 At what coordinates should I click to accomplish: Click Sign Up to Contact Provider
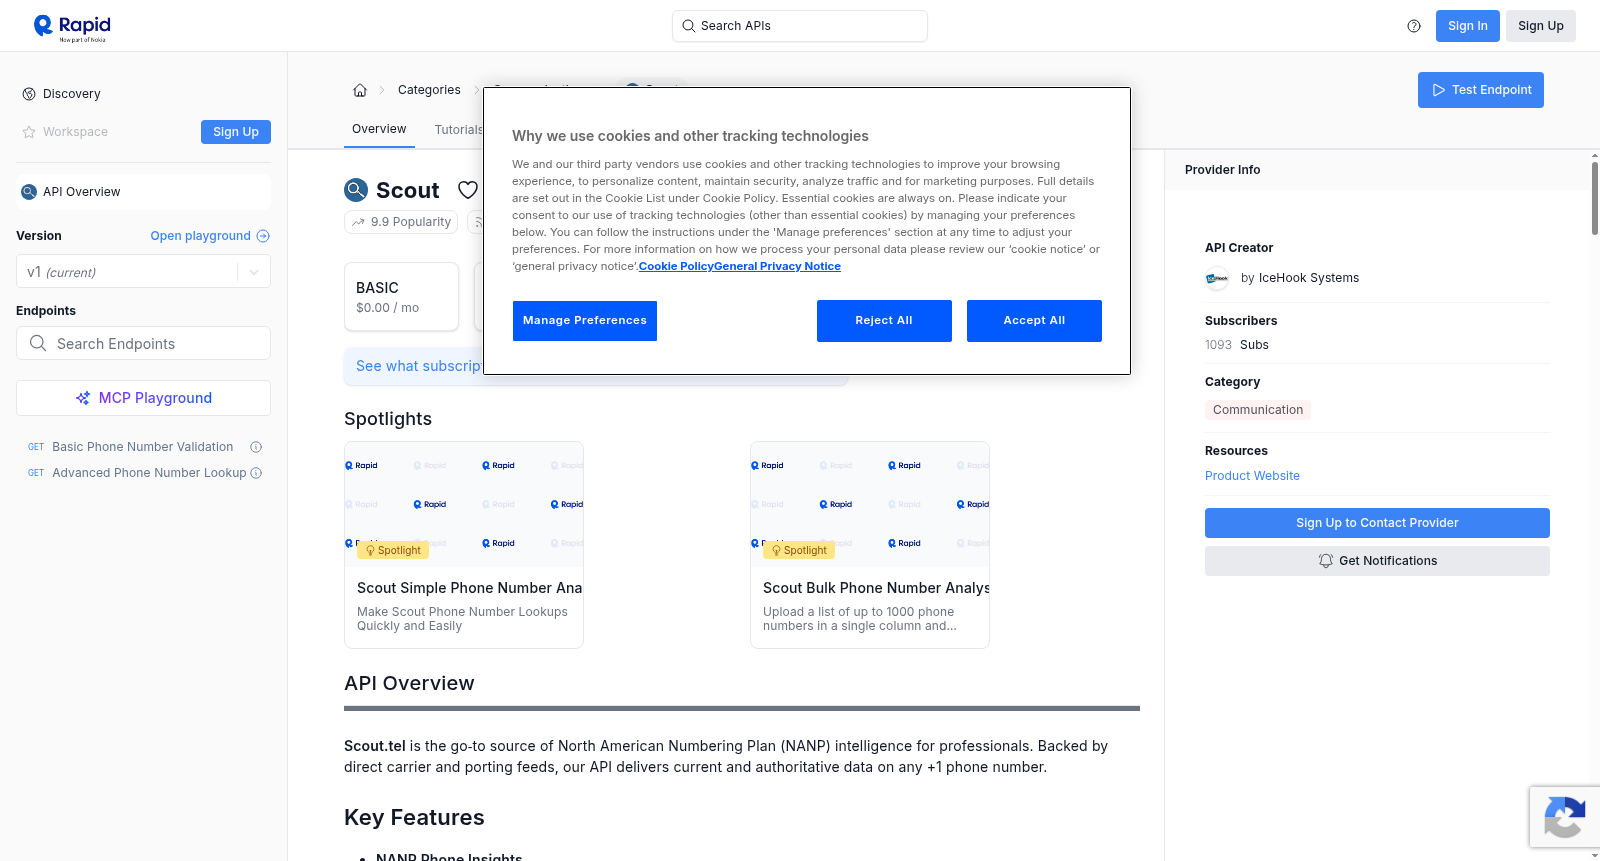pyautogui.click(x=1377, y=523)
